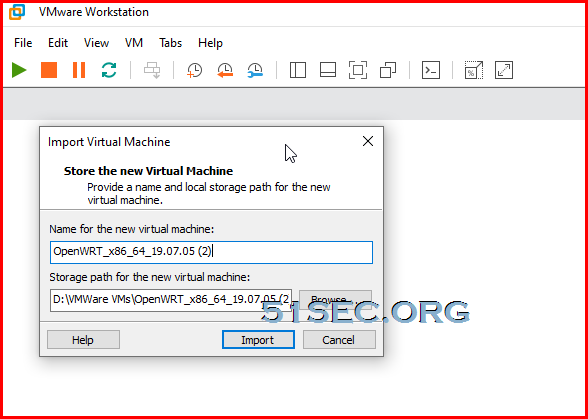Toggle the thumbnail bar panel icon
The height and width of the screenshot is (419, 588).
[328, 70]
